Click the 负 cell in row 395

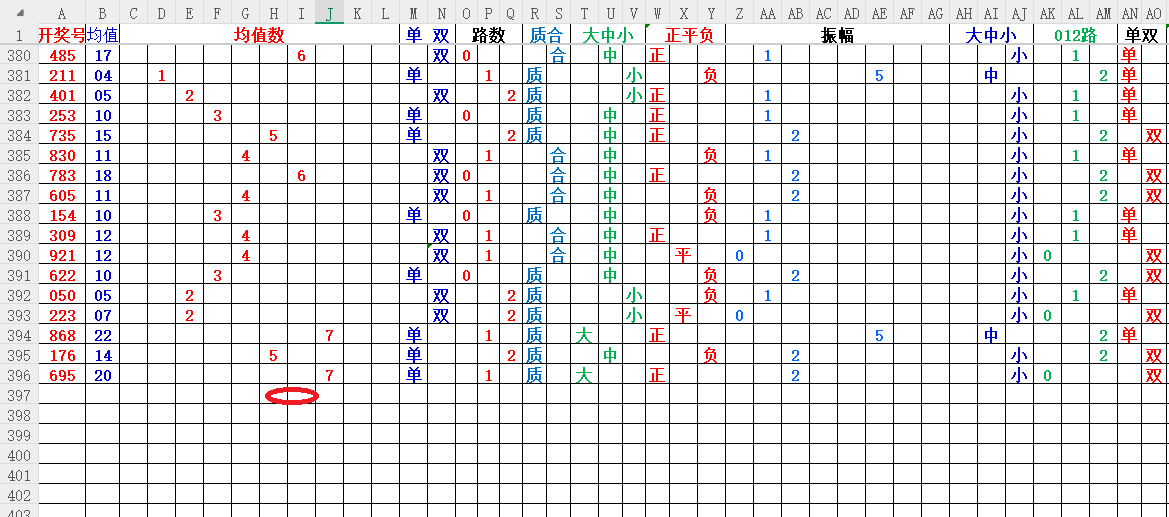(710, 355)
